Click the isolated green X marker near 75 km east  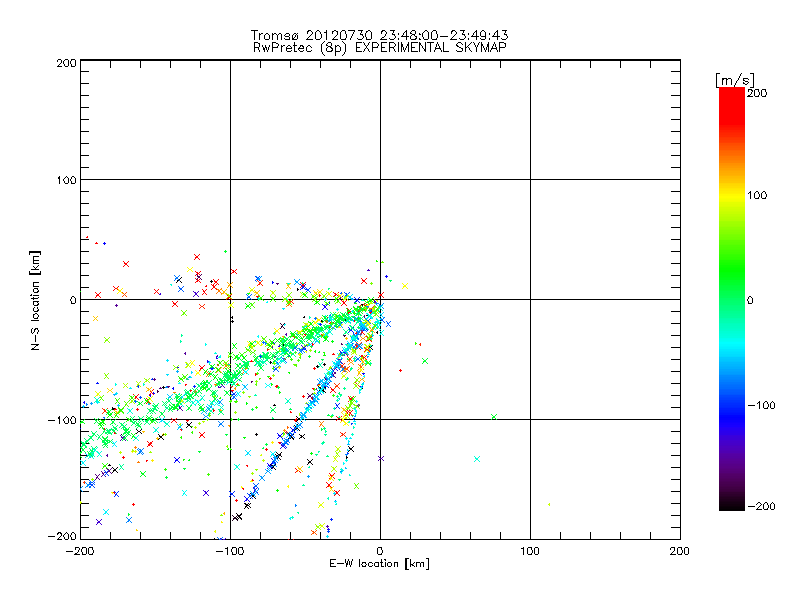[x=494, y=416]
